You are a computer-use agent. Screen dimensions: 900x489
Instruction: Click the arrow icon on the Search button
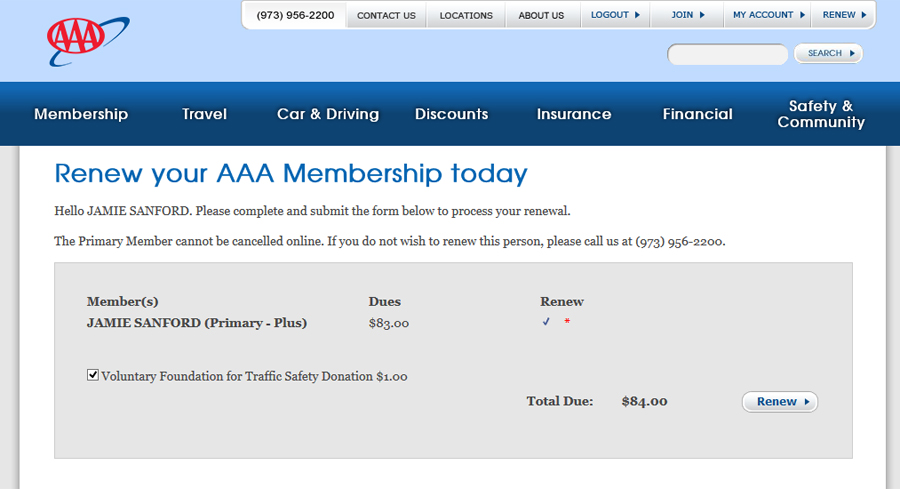pos(852,53)
